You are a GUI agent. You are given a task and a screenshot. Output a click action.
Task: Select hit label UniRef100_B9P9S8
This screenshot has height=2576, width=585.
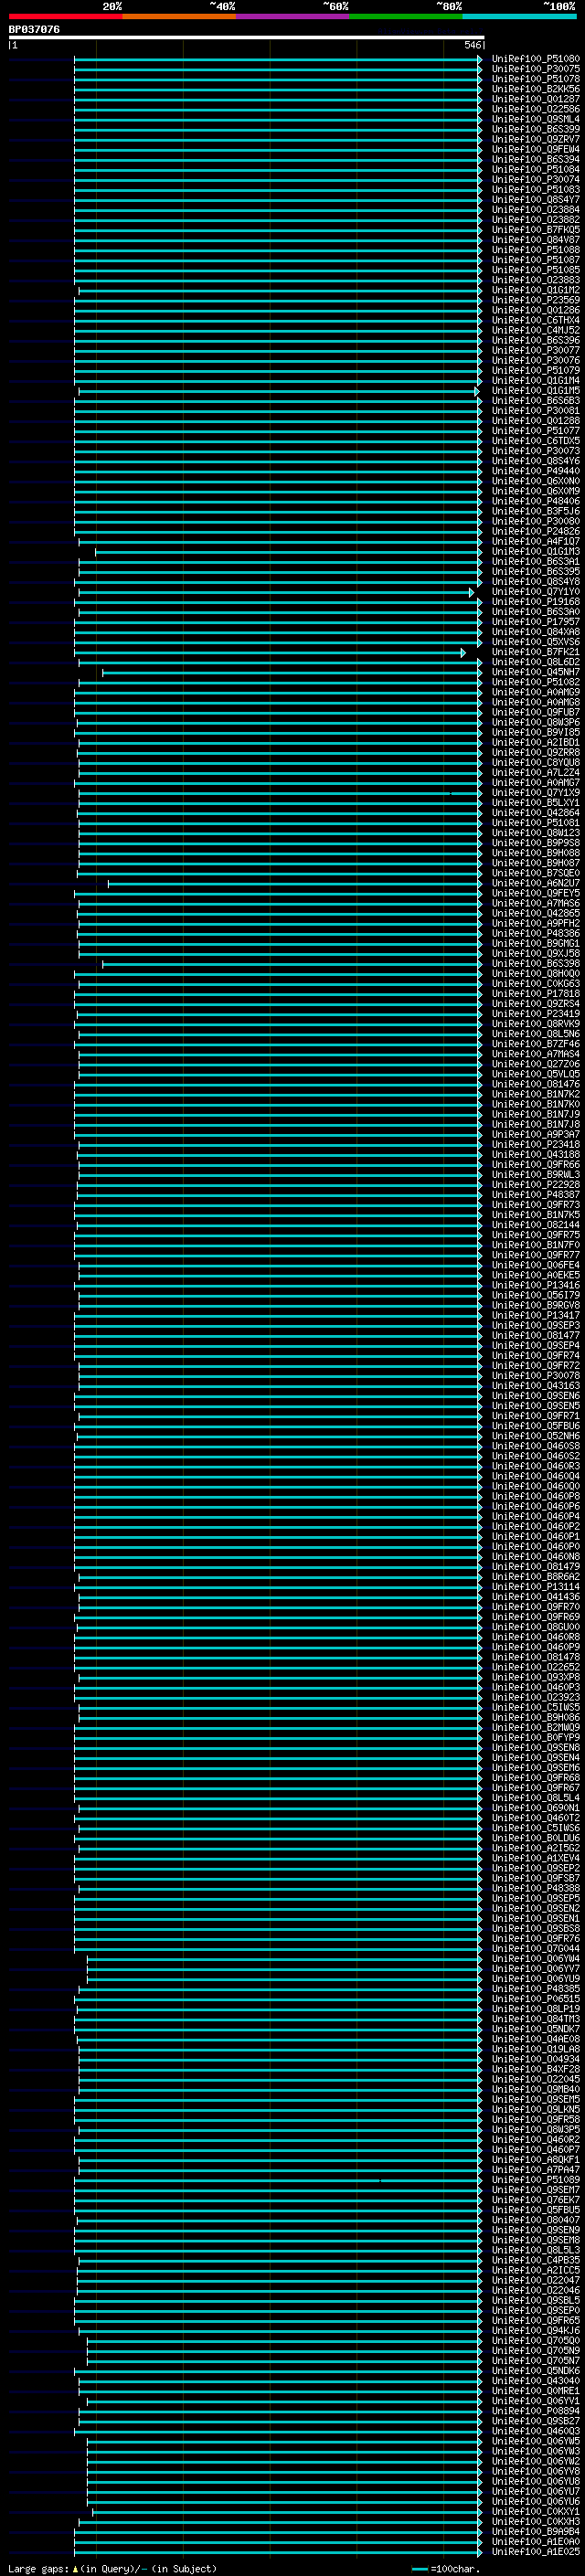[535, 843]
